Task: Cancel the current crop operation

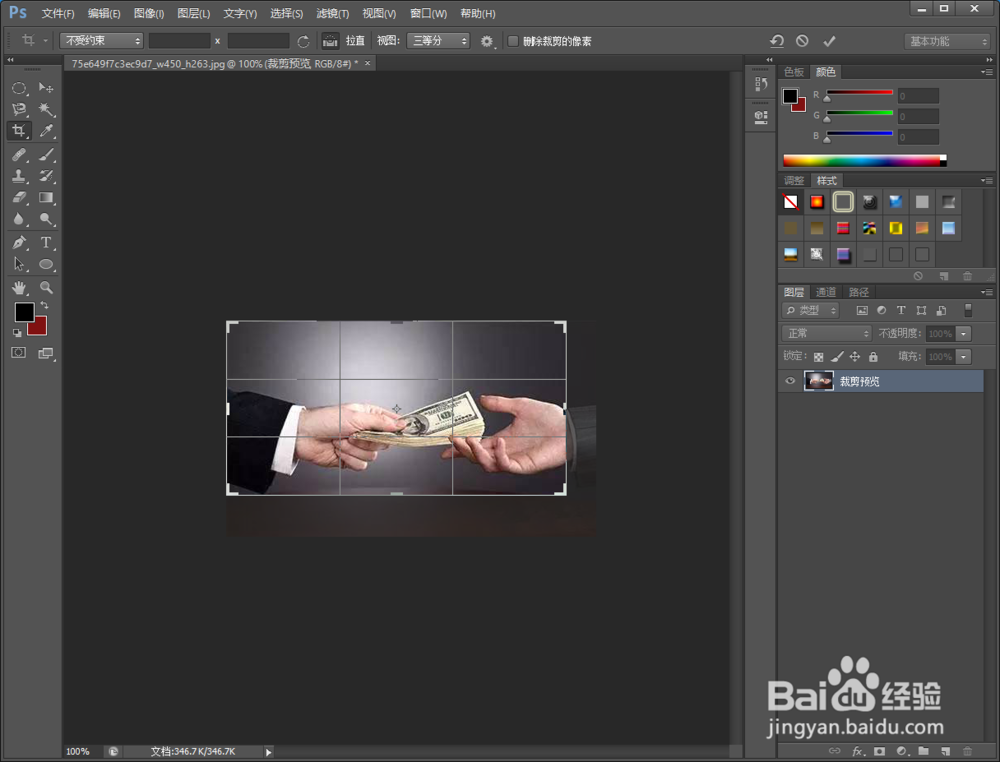Action: tap(802, 41)
